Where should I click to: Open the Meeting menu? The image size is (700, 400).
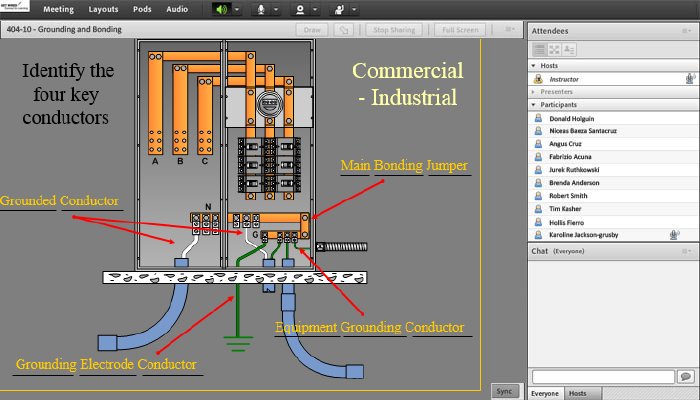pyautogui.click(x=58, y=9)
